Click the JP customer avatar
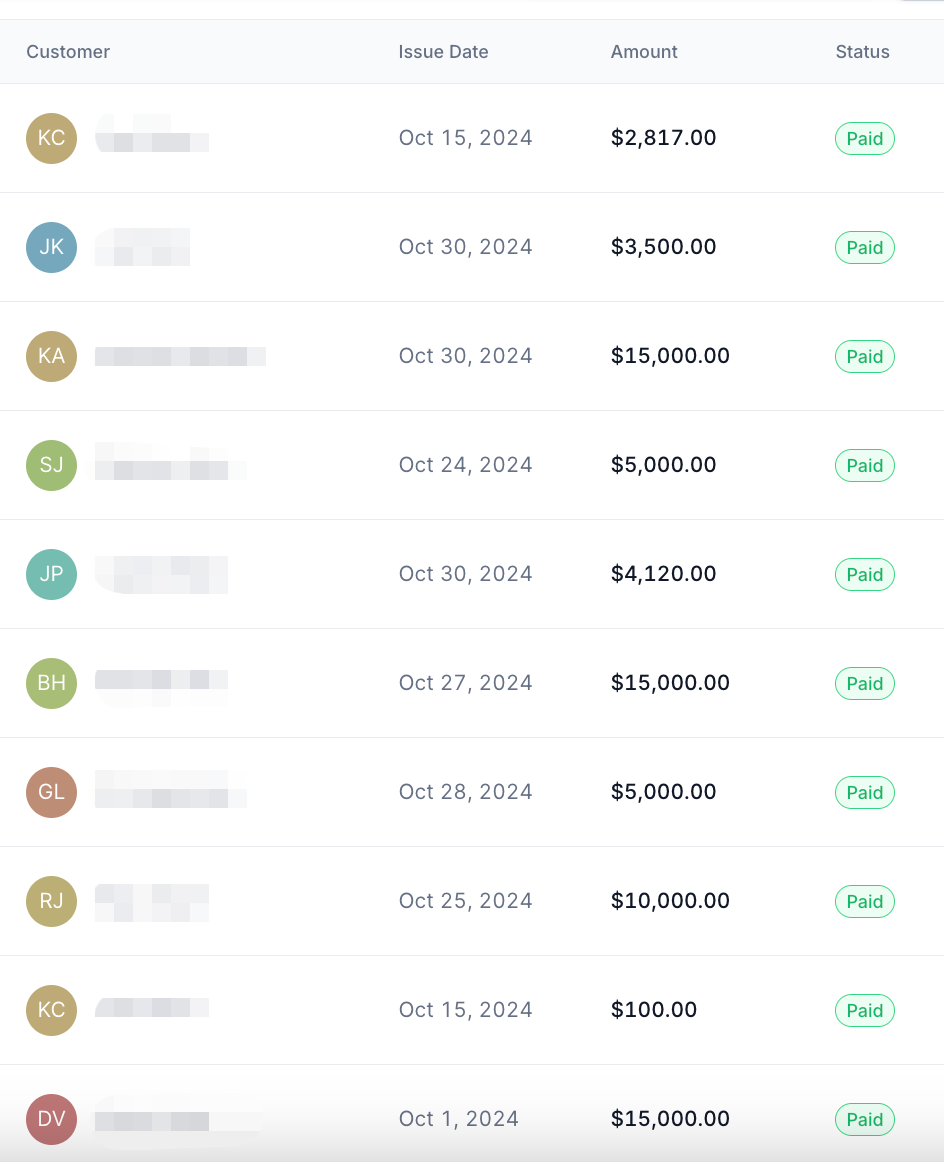Screen dimensions: 944x1162 51,574
